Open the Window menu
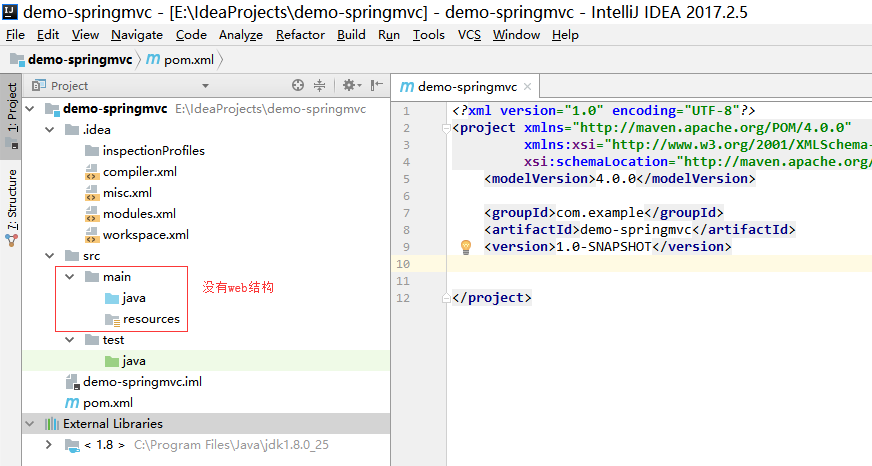Viewport: 872px width, 466px height. 516,35
